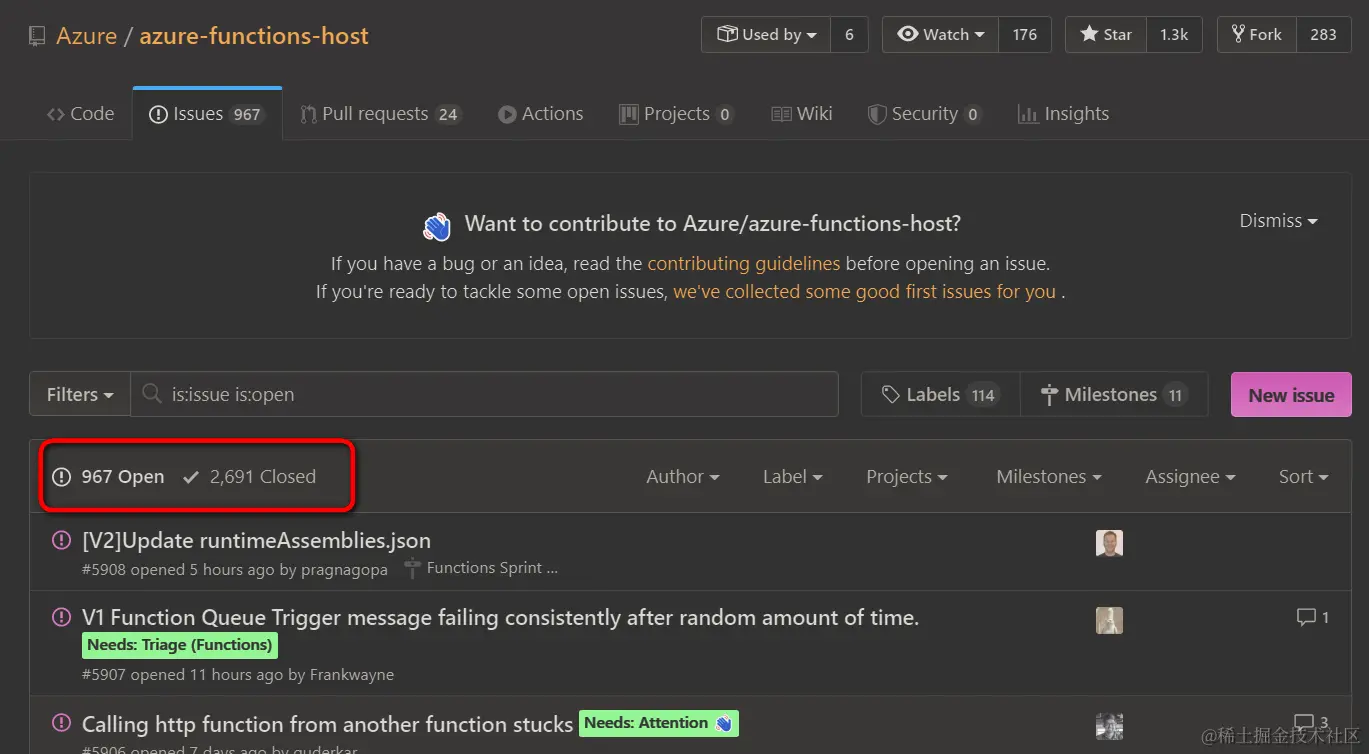Image resolution: width=1369 pixels, height=754 pixels.
Task: Open the Watch dropdown
Action: 941,35
